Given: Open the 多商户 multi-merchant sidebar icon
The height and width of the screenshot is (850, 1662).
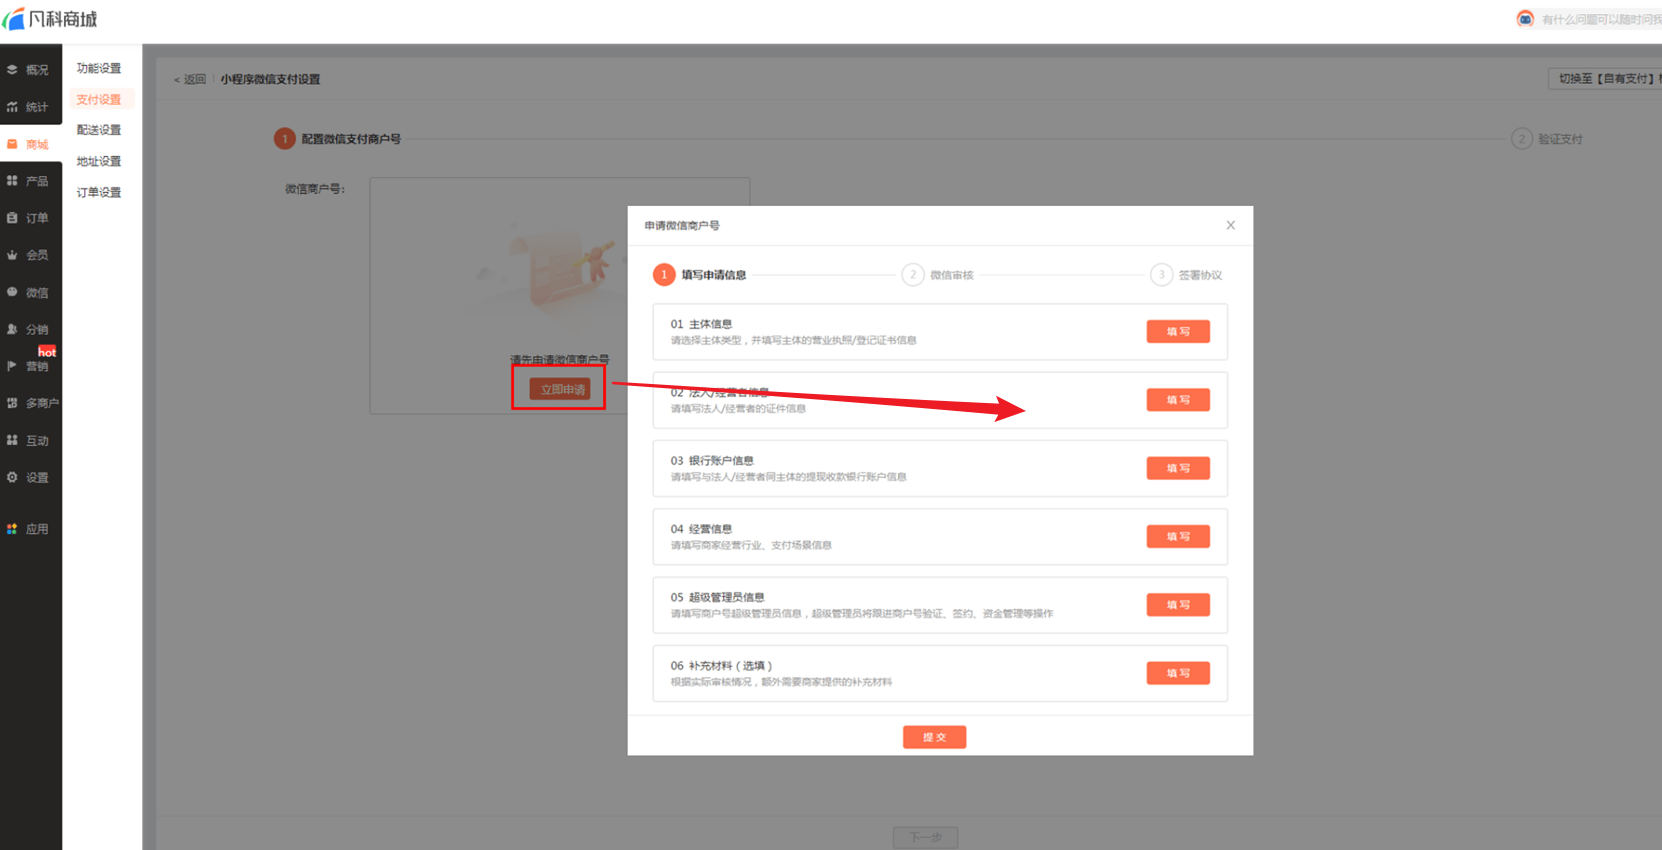Looking at the screenshot, I should pos(12,403).
